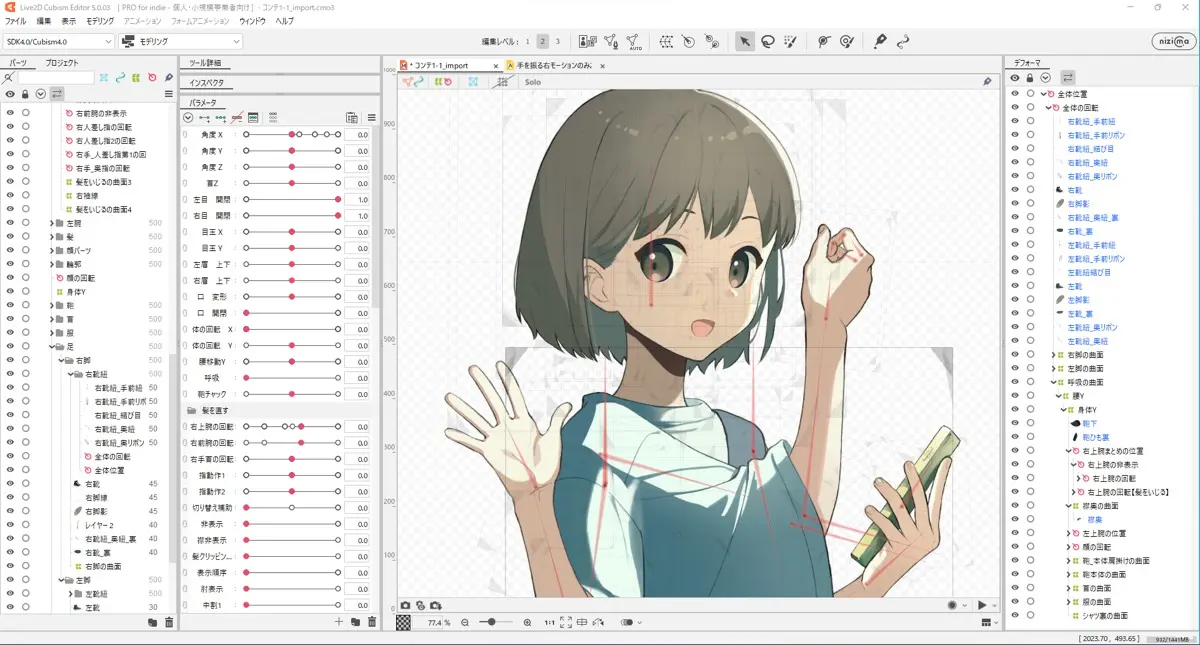
Task: Click the Parts panel search field
Action: point(56,78)
